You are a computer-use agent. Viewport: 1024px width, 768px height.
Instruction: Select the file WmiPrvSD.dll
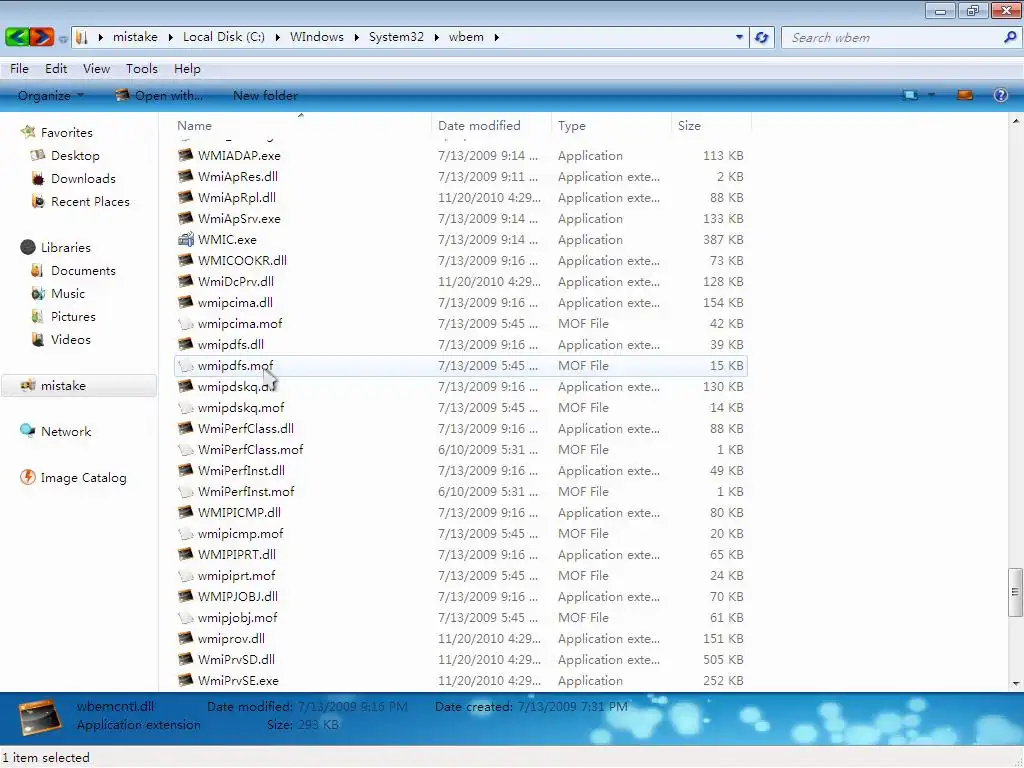coord(460,659)
